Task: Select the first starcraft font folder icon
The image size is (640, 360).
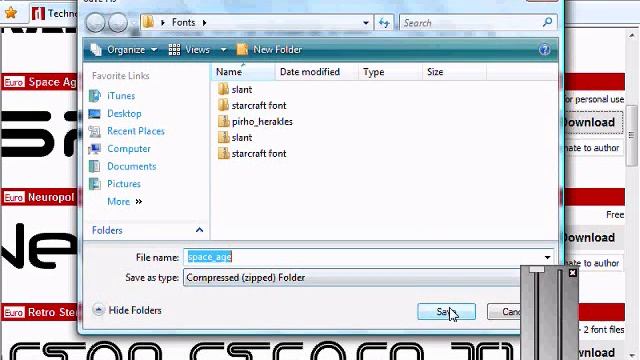Action: pyautogui.click(x=223, y=105)
